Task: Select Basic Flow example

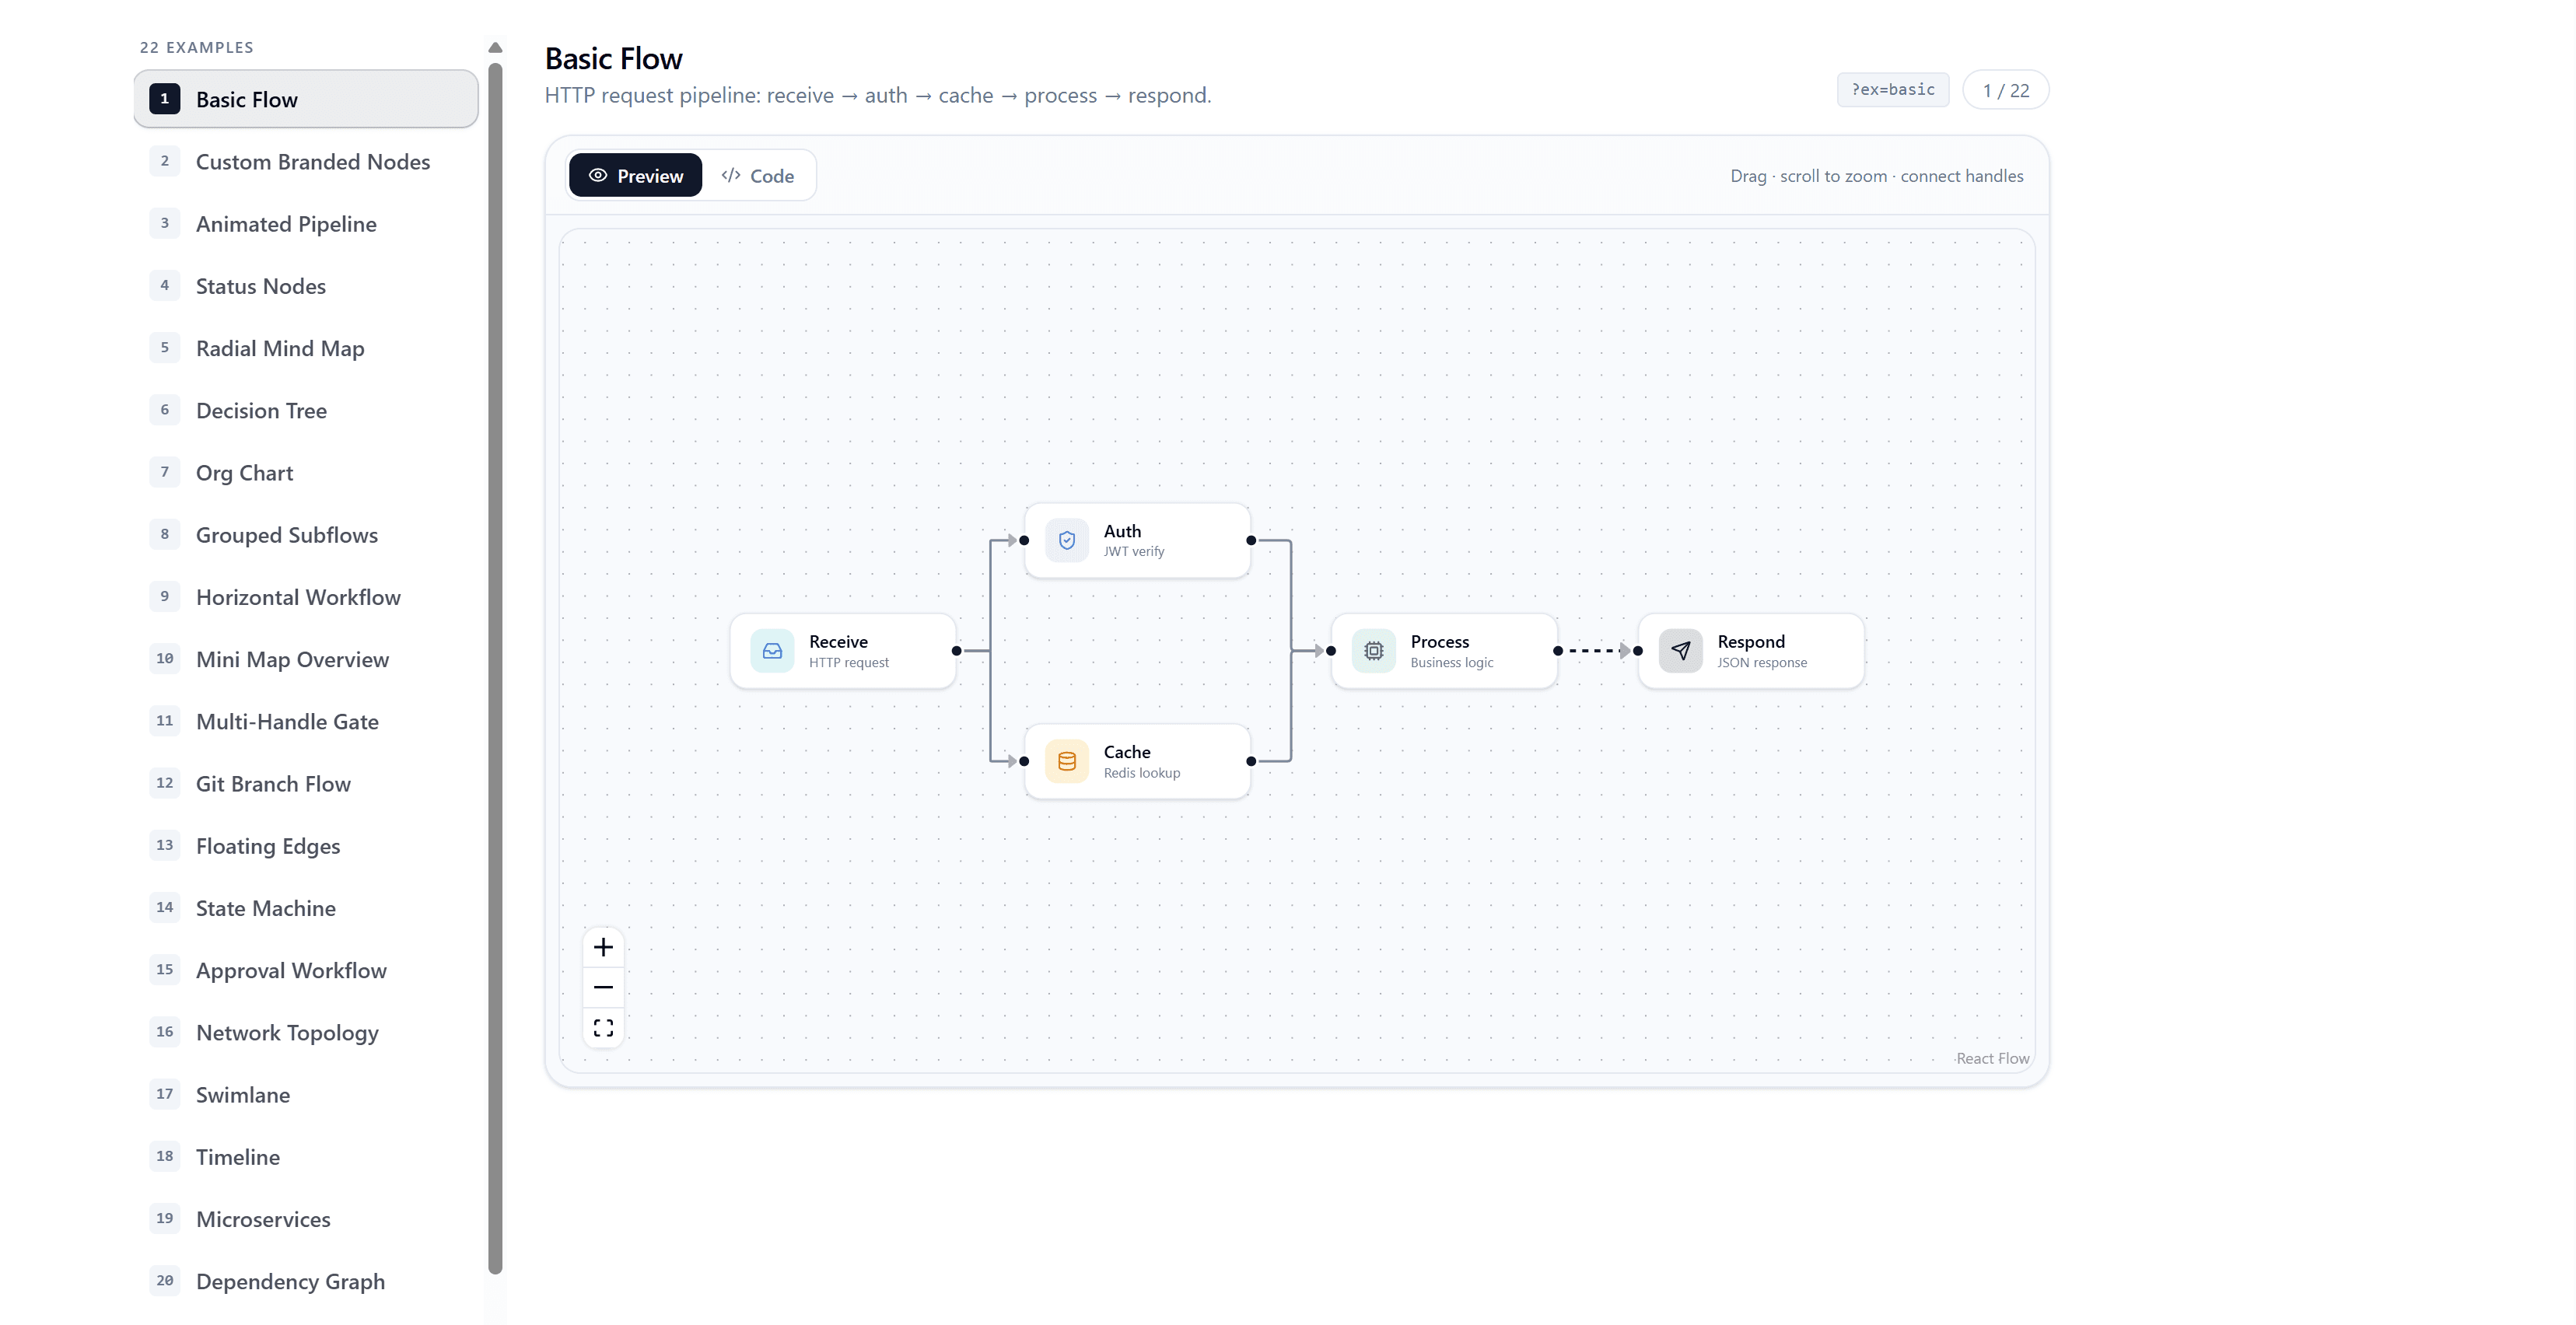Action: pyautogui.click(x=306, y=99)
